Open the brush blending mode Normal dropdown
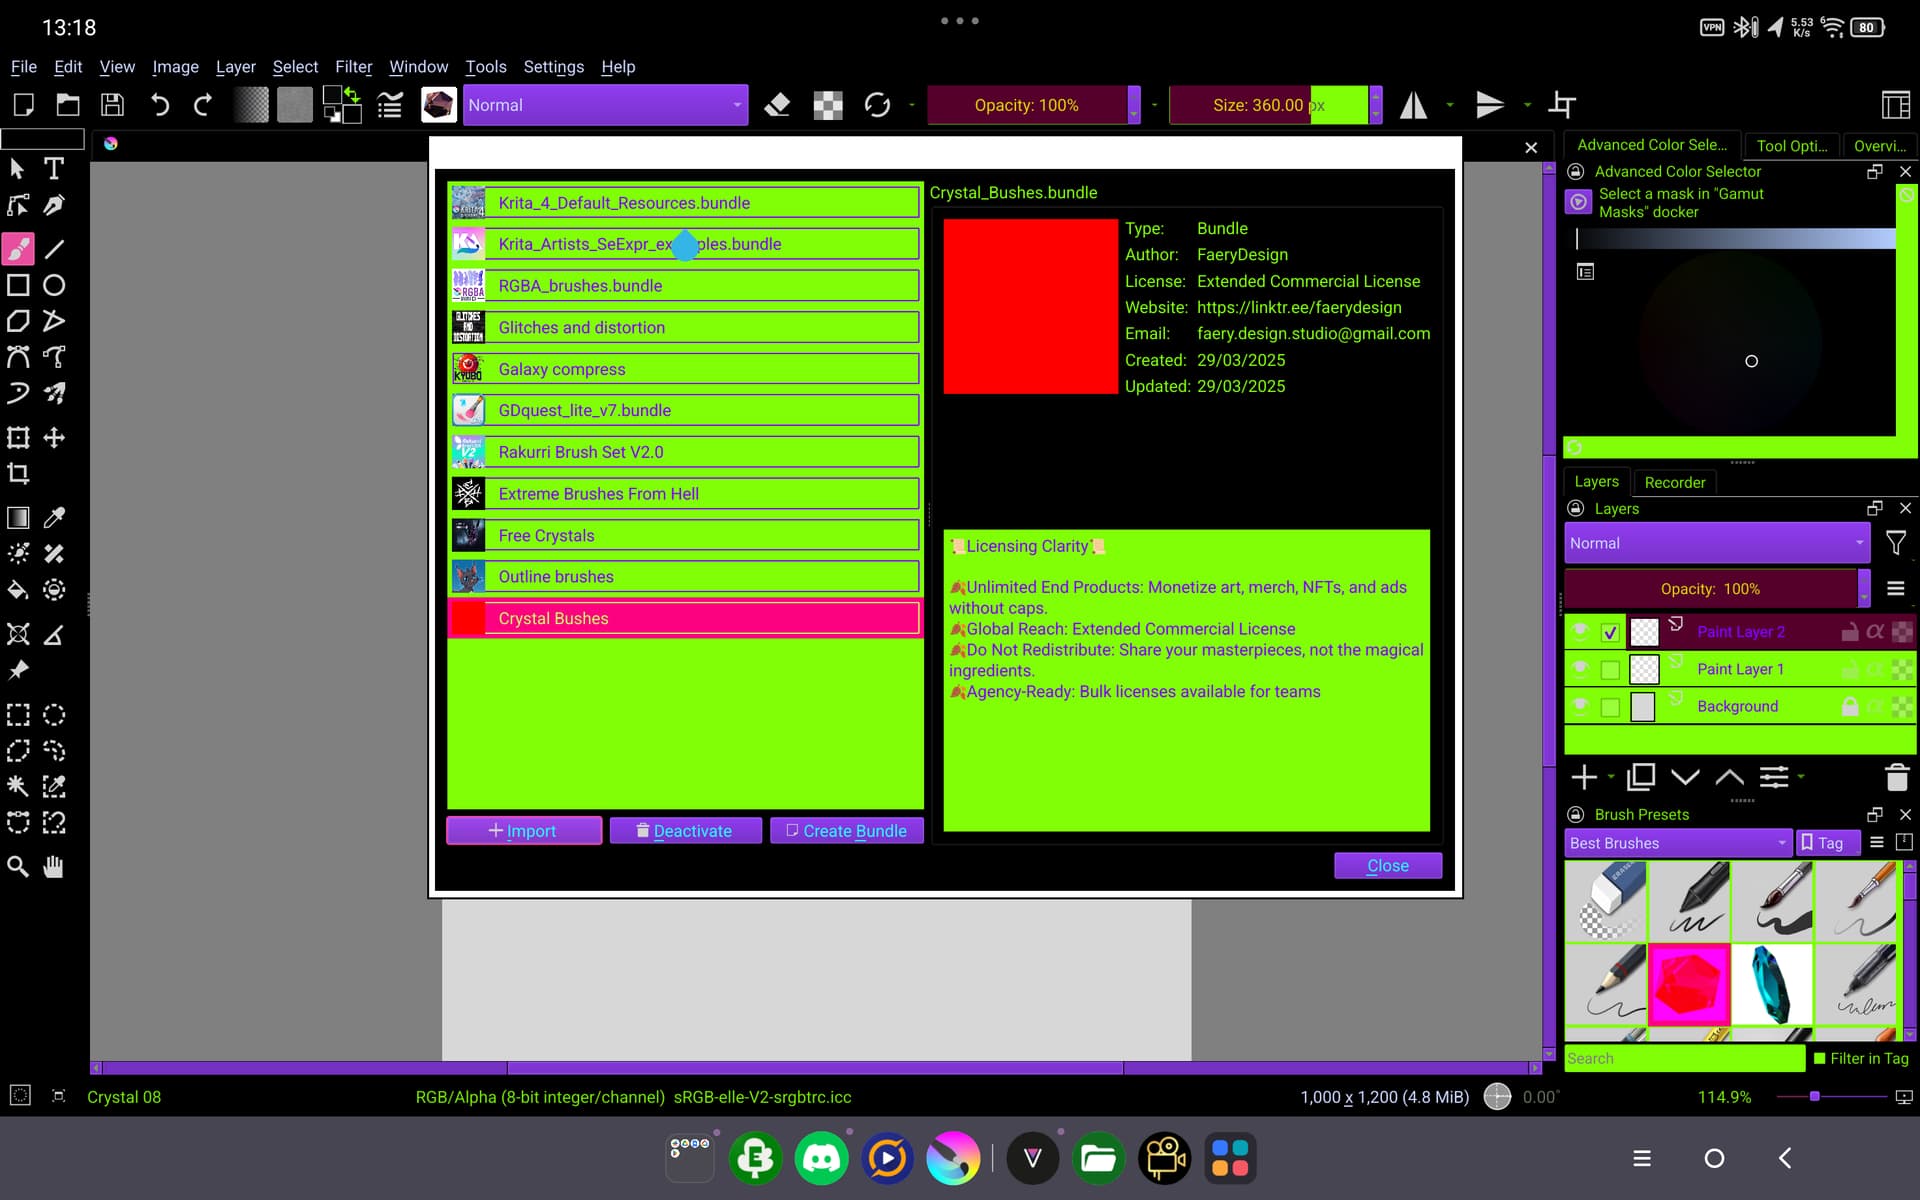This screenshot has height=1200, width=1920. 605,105
